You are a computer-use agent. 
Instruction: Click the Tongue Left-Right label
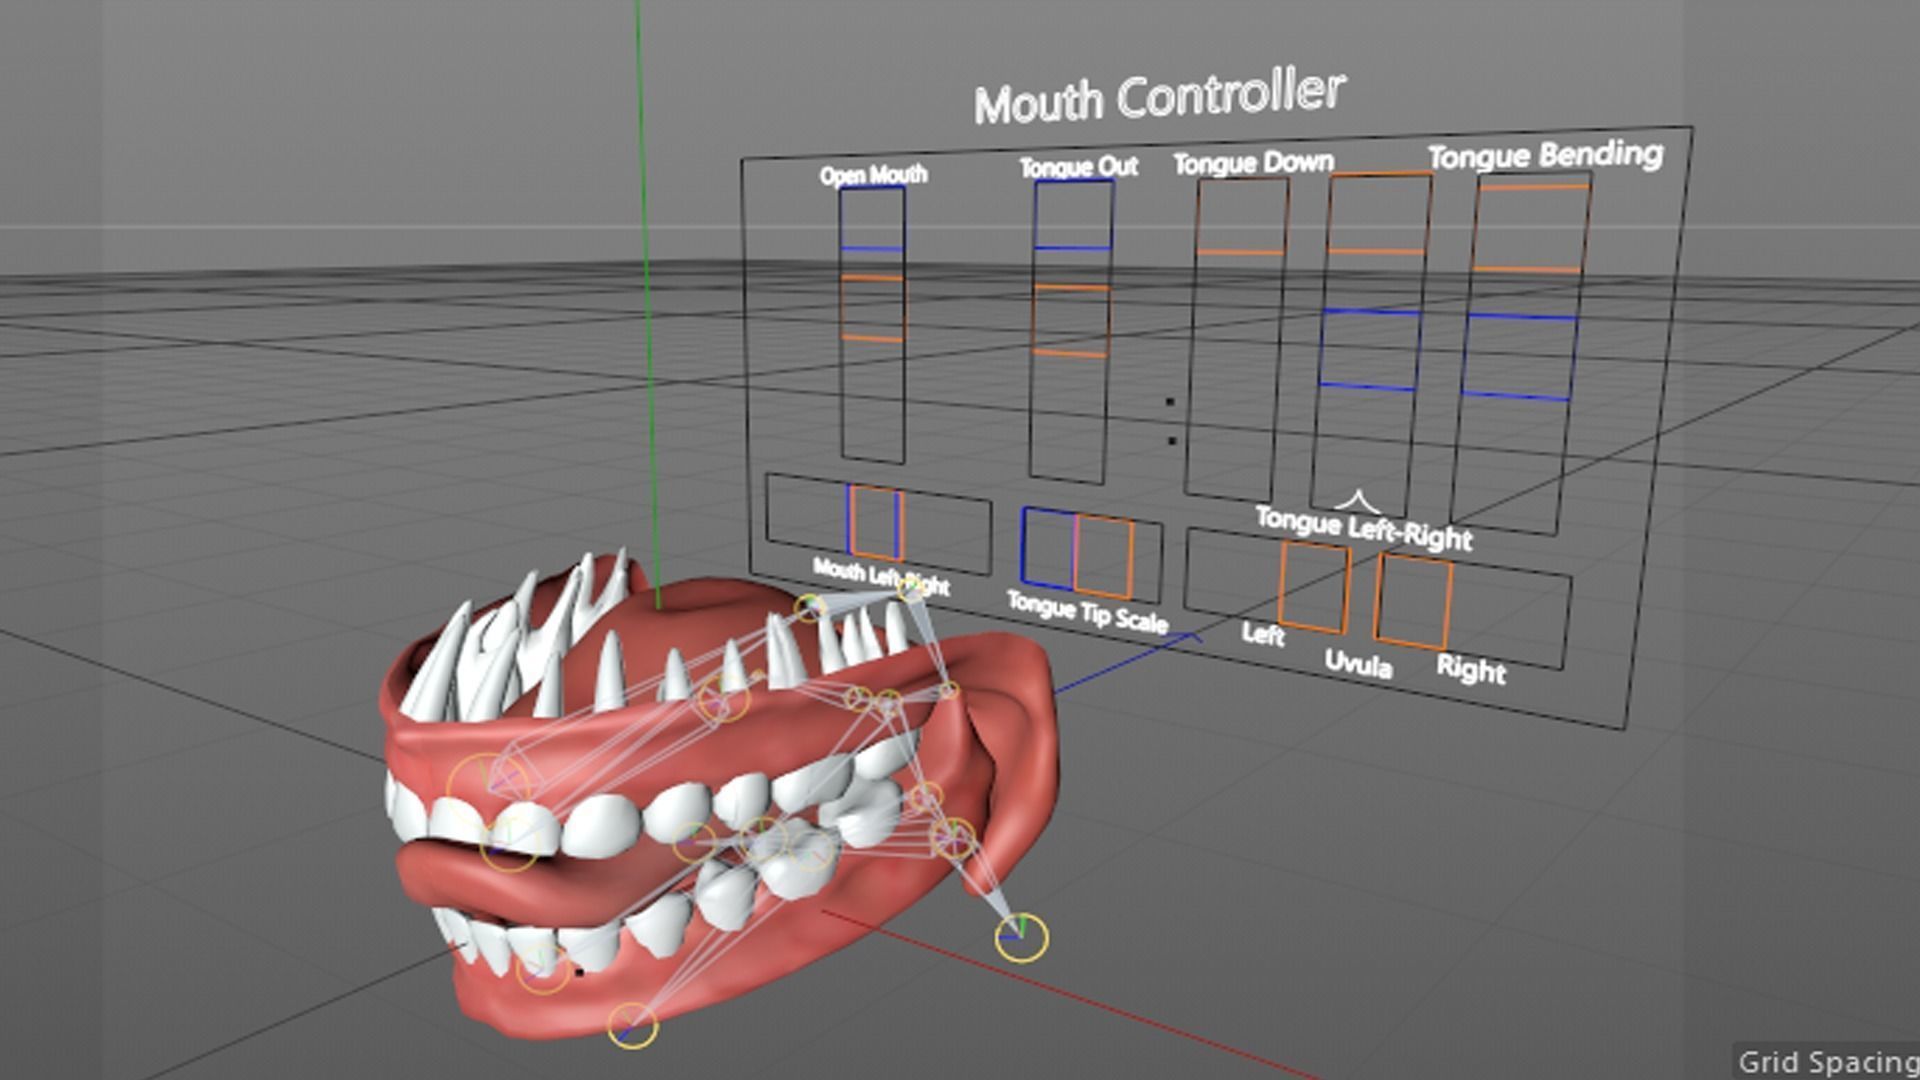(1364, 528)
